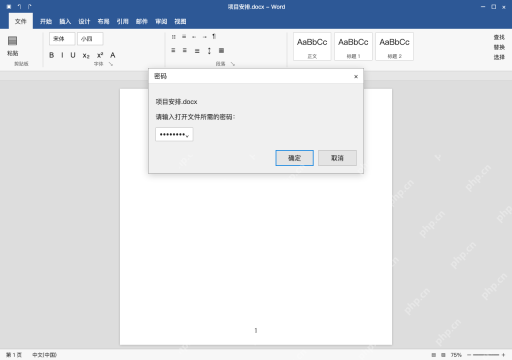Click the Save icon in the title bar

coord(9,7)
